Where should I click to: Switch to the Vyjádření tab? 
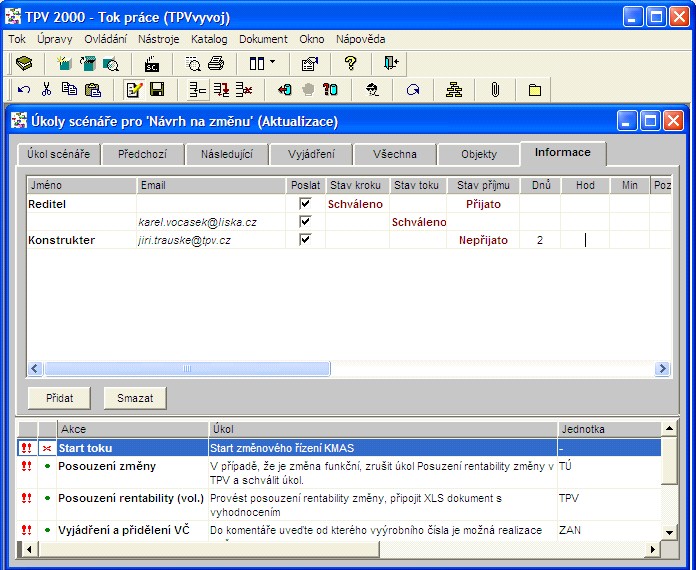(x=311, y=154)
